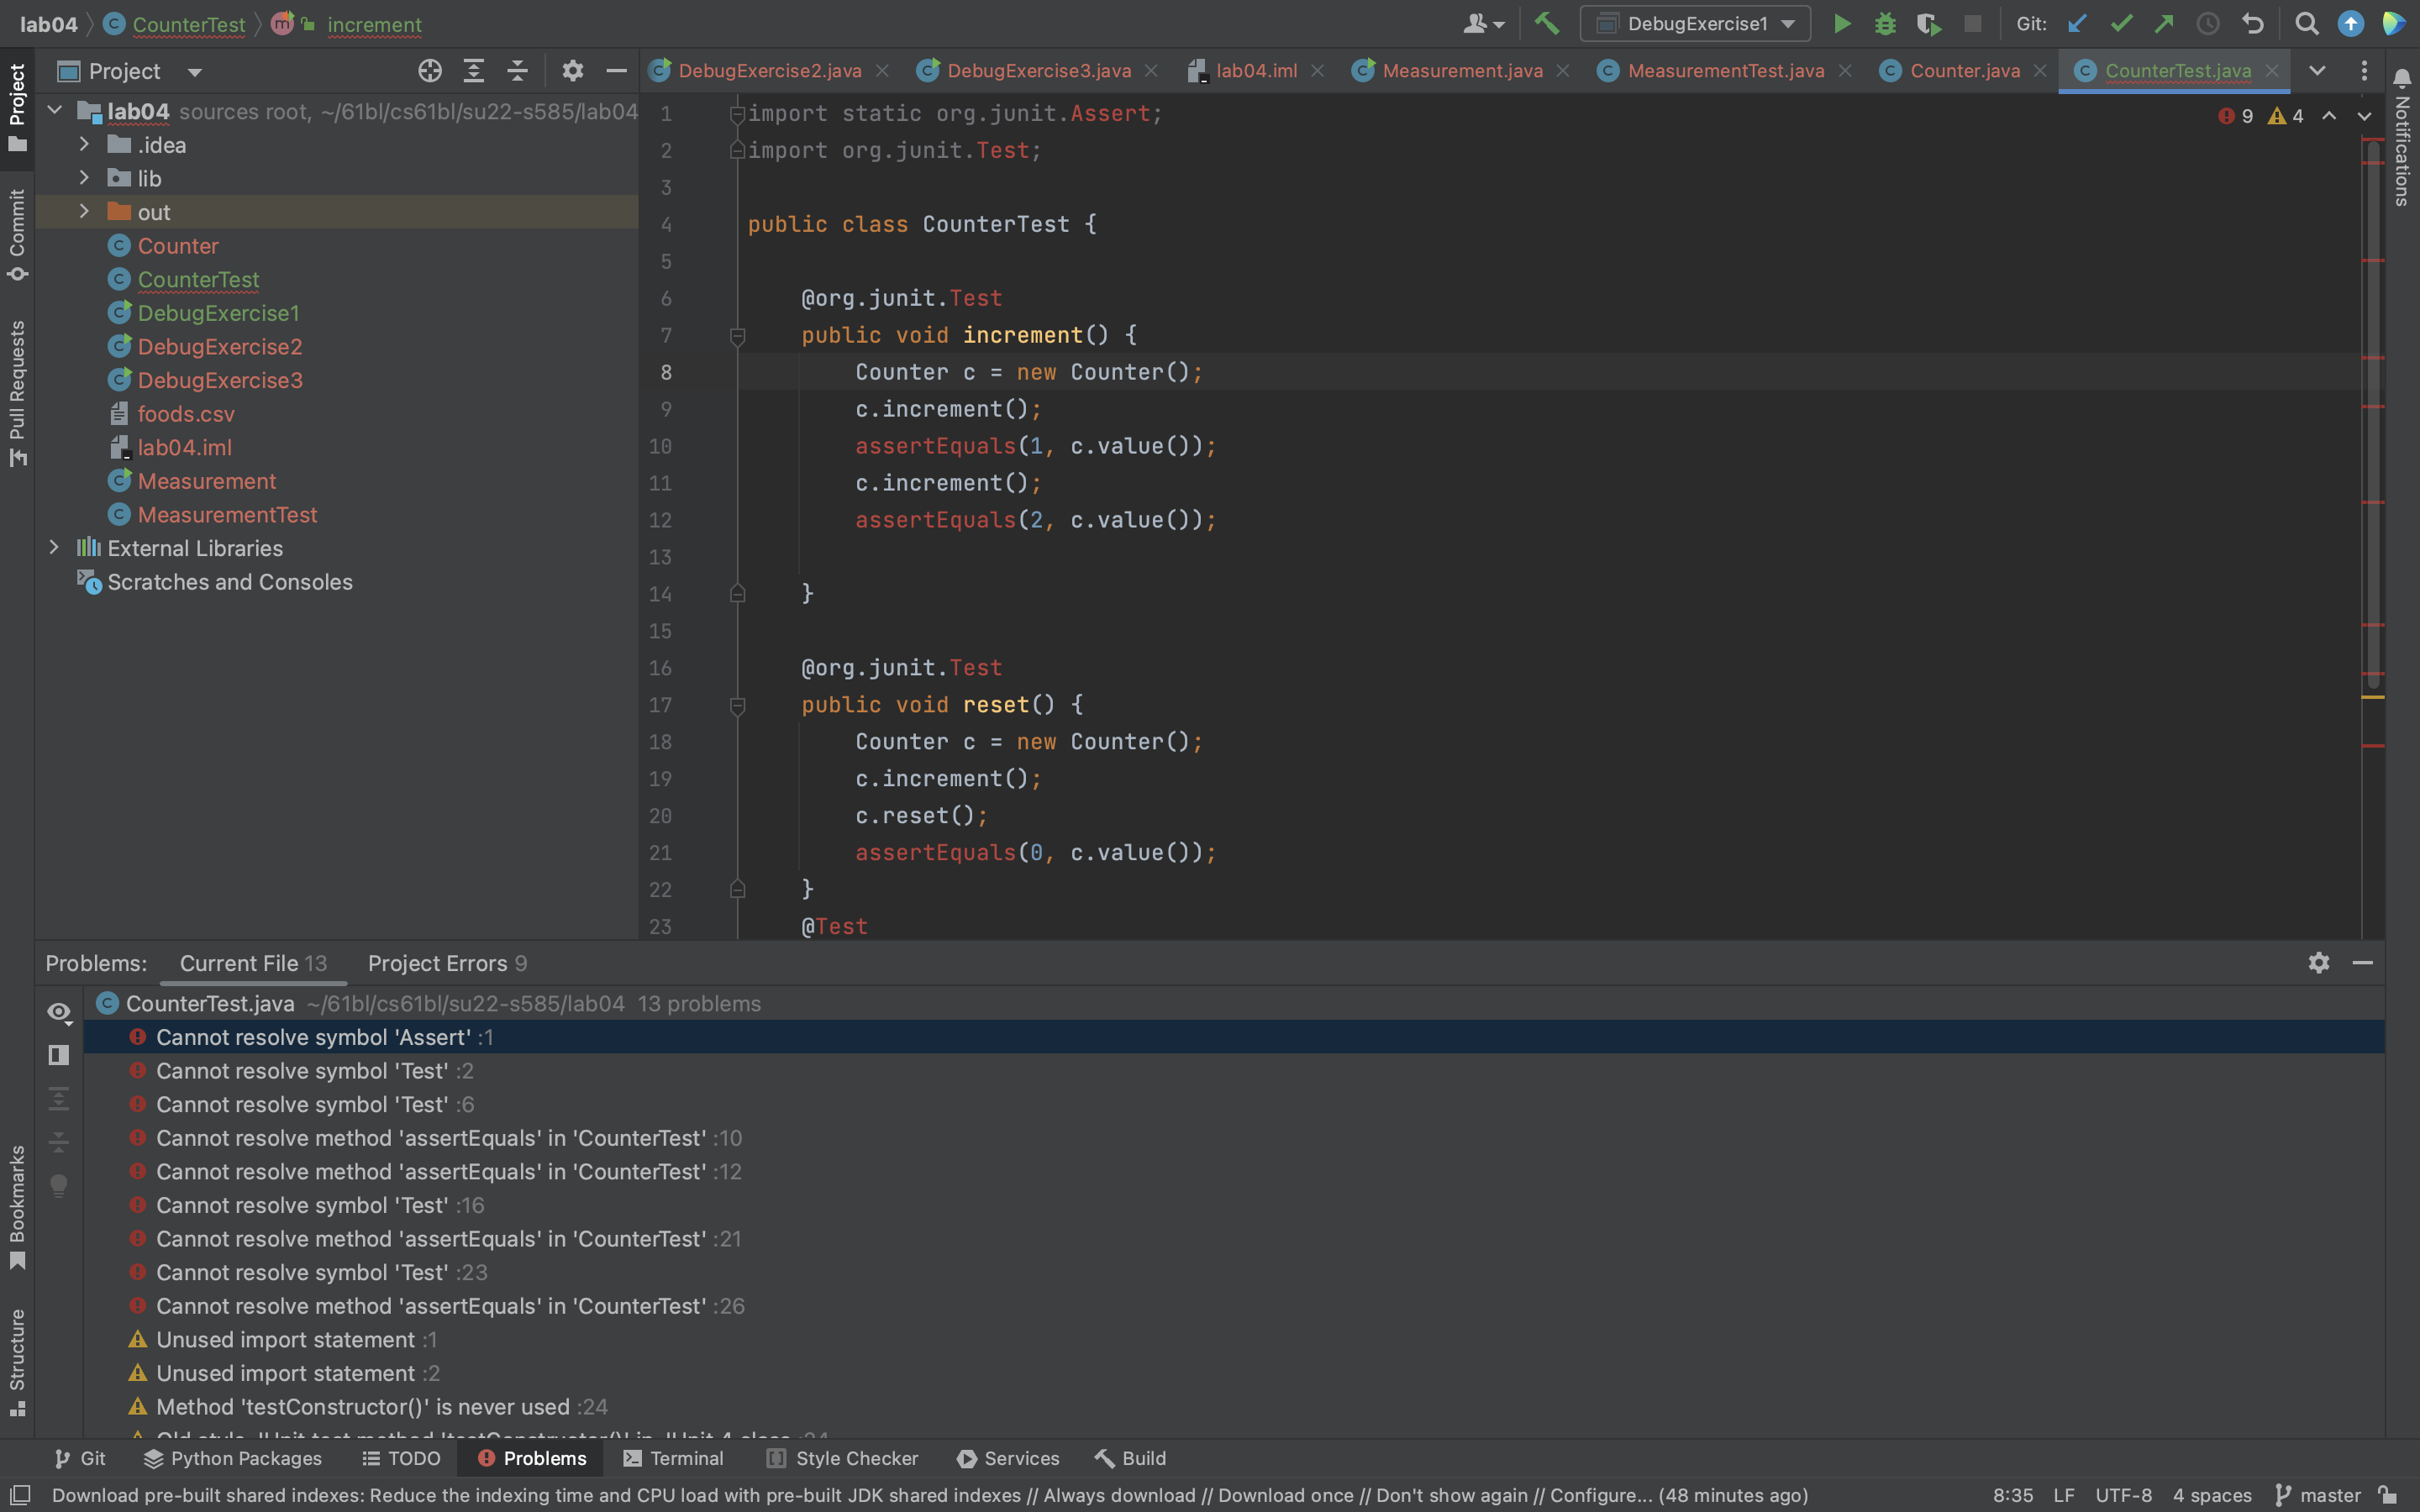The height and width of the screenshot is (1512, 2420).
Task: Click the Debug bug icon
Action: click(1885, 24)
